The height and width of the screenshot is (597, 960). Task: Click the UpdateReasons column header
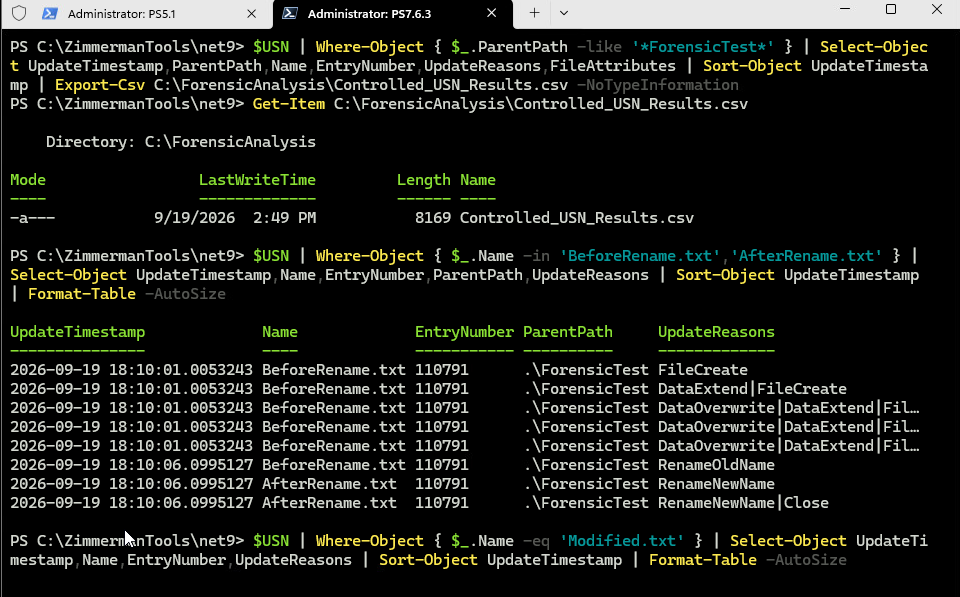coord(716,332)
